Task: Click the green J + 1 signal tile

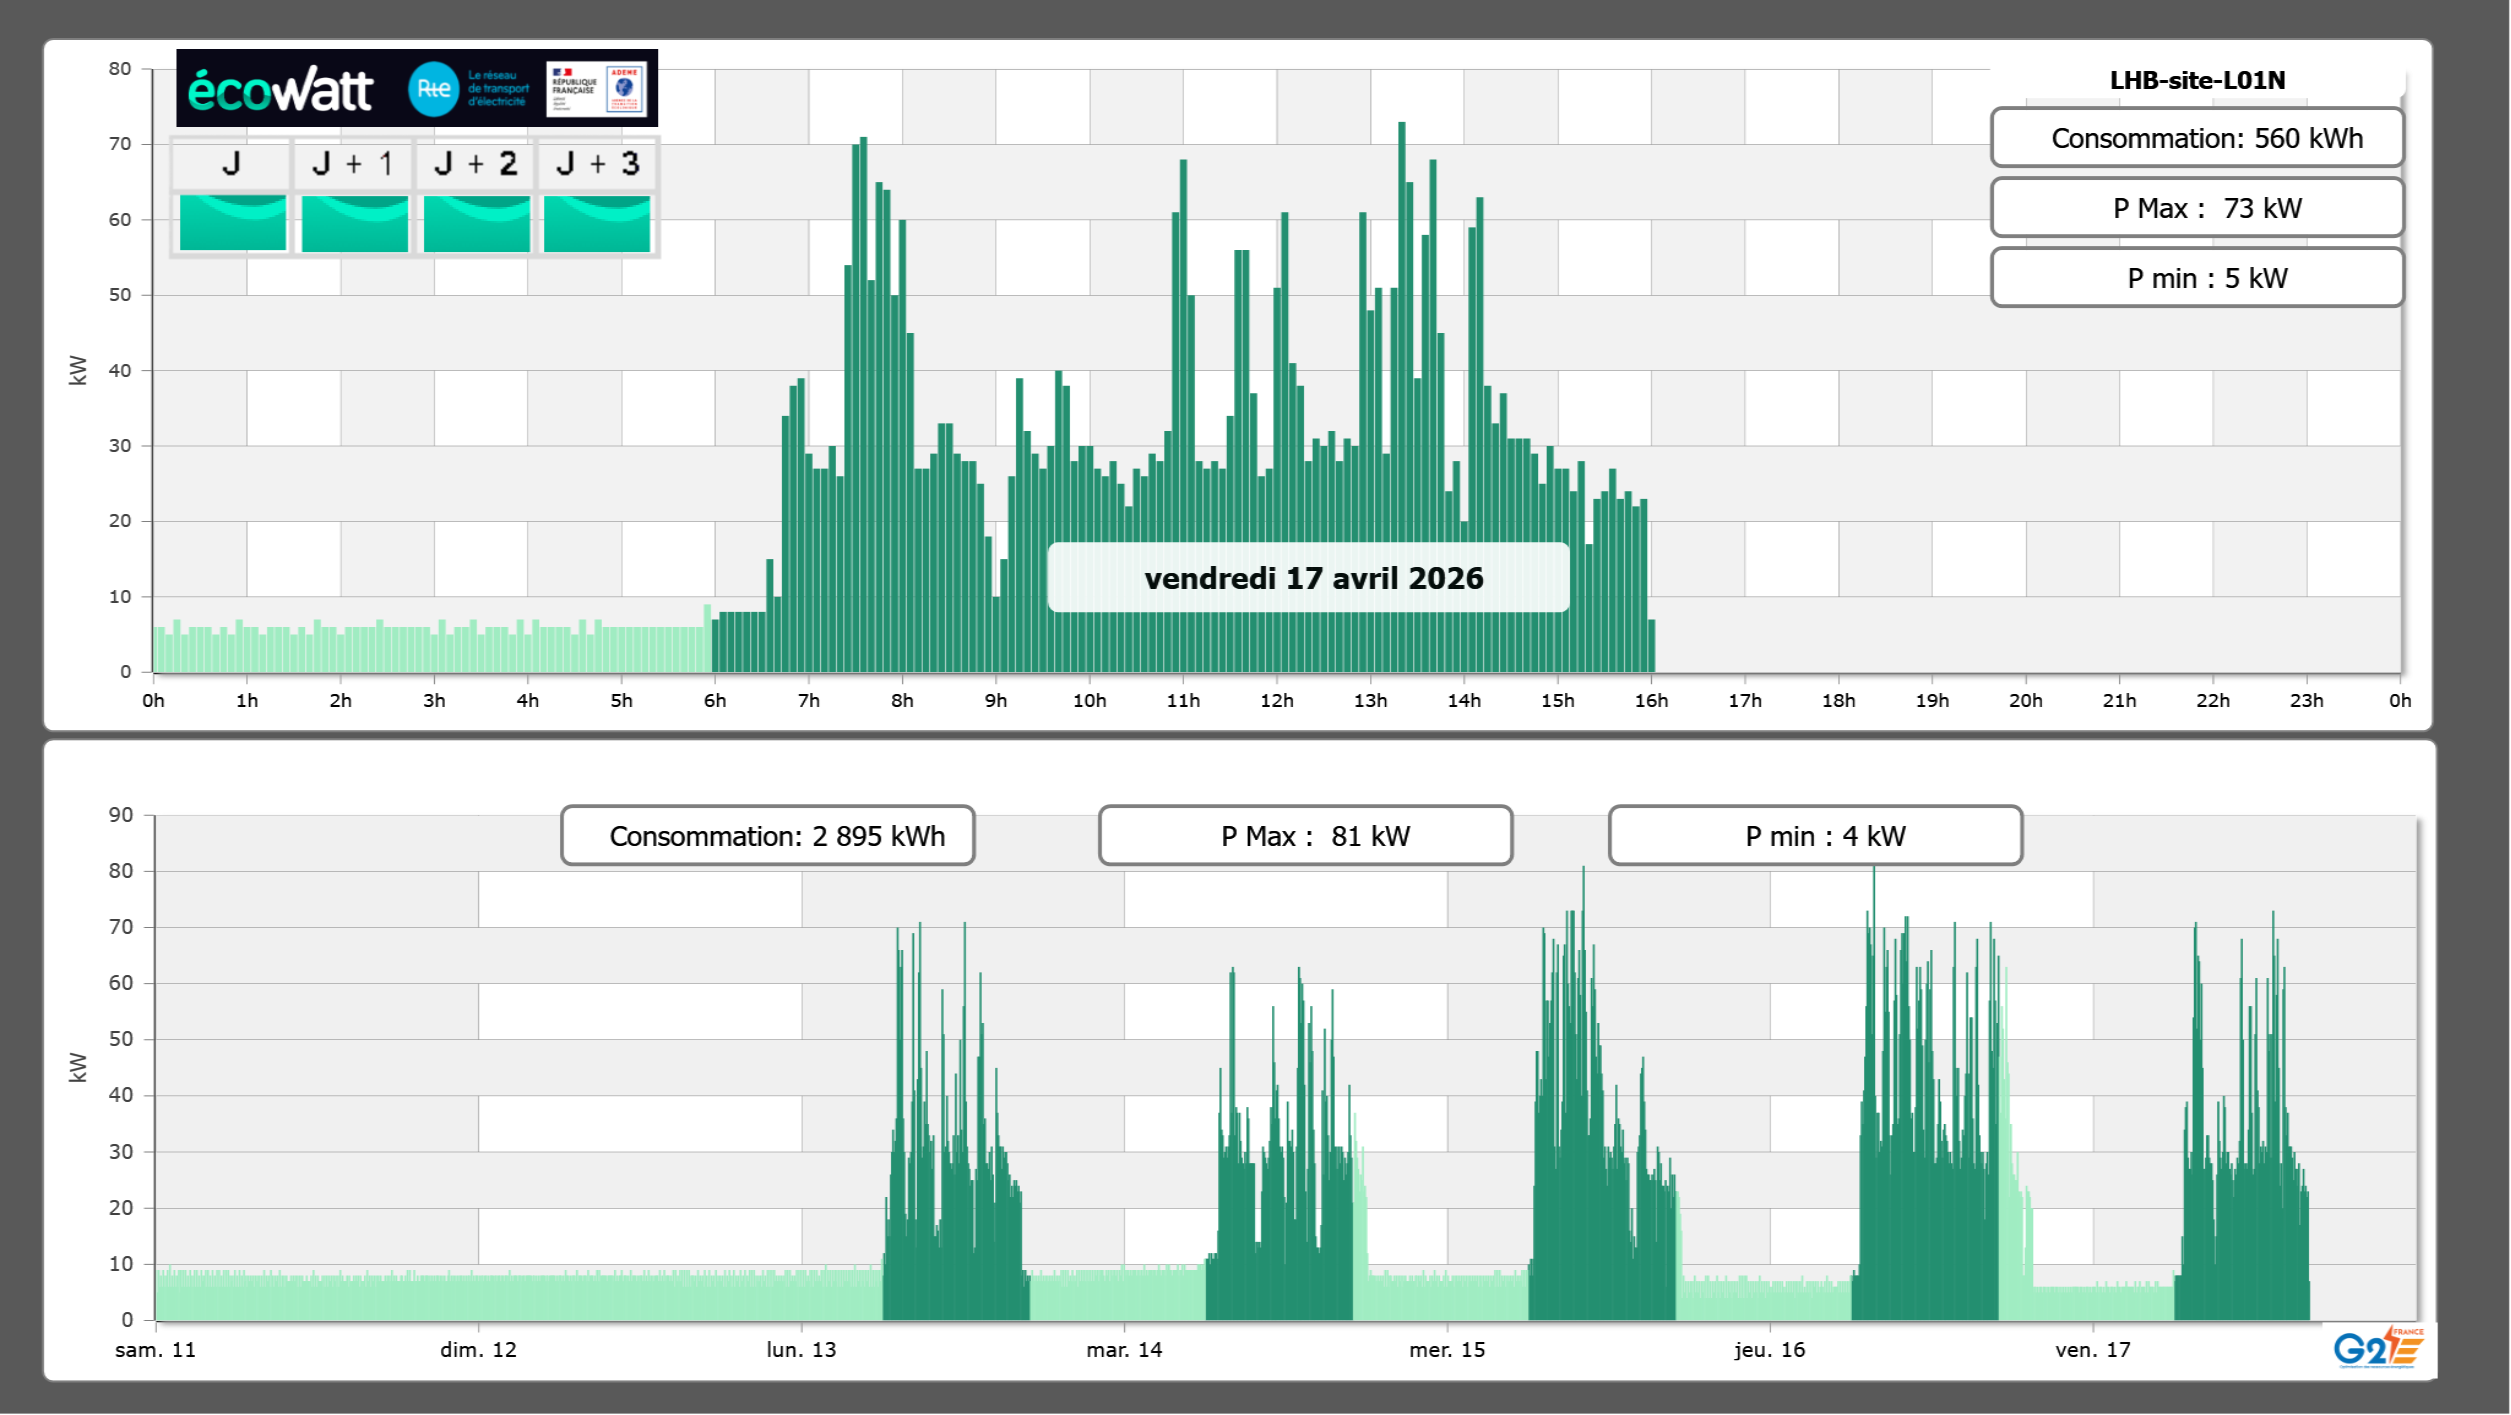Action: (354, 223)
